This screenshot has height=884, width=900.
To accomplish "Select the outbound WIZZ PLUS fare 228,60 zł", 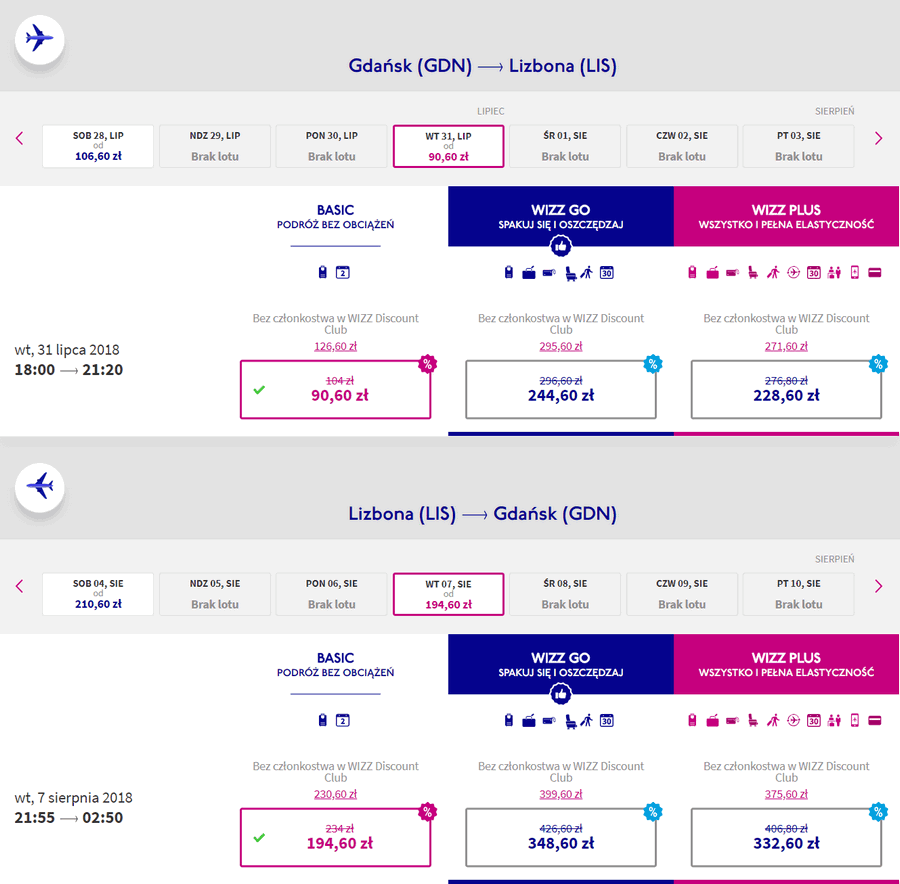I will click(x=786, y=389).
